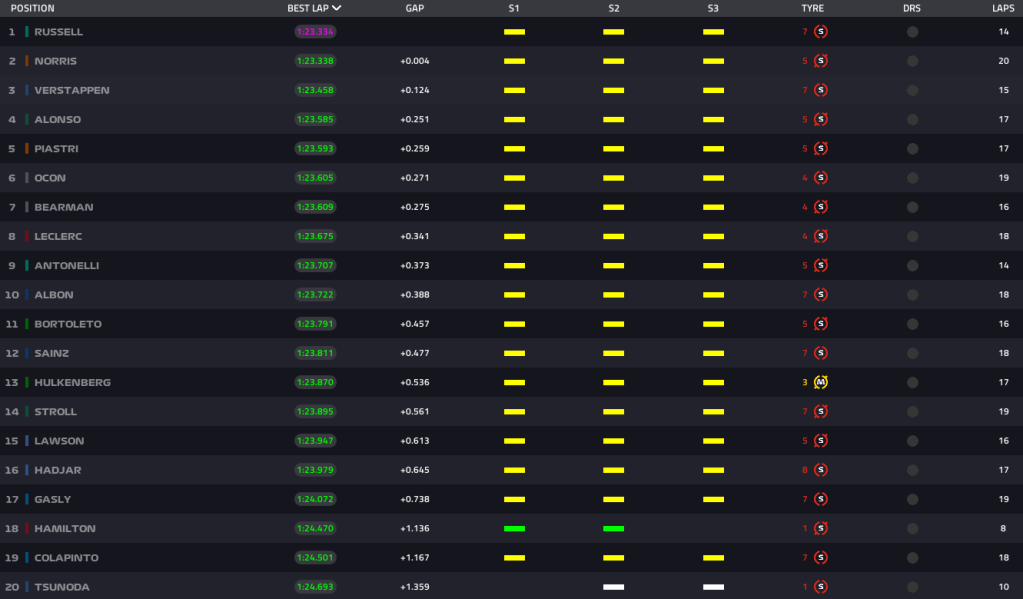Click the Laps column header
This screenshot has width=1023, height=599.
(x=1000, y=8)
